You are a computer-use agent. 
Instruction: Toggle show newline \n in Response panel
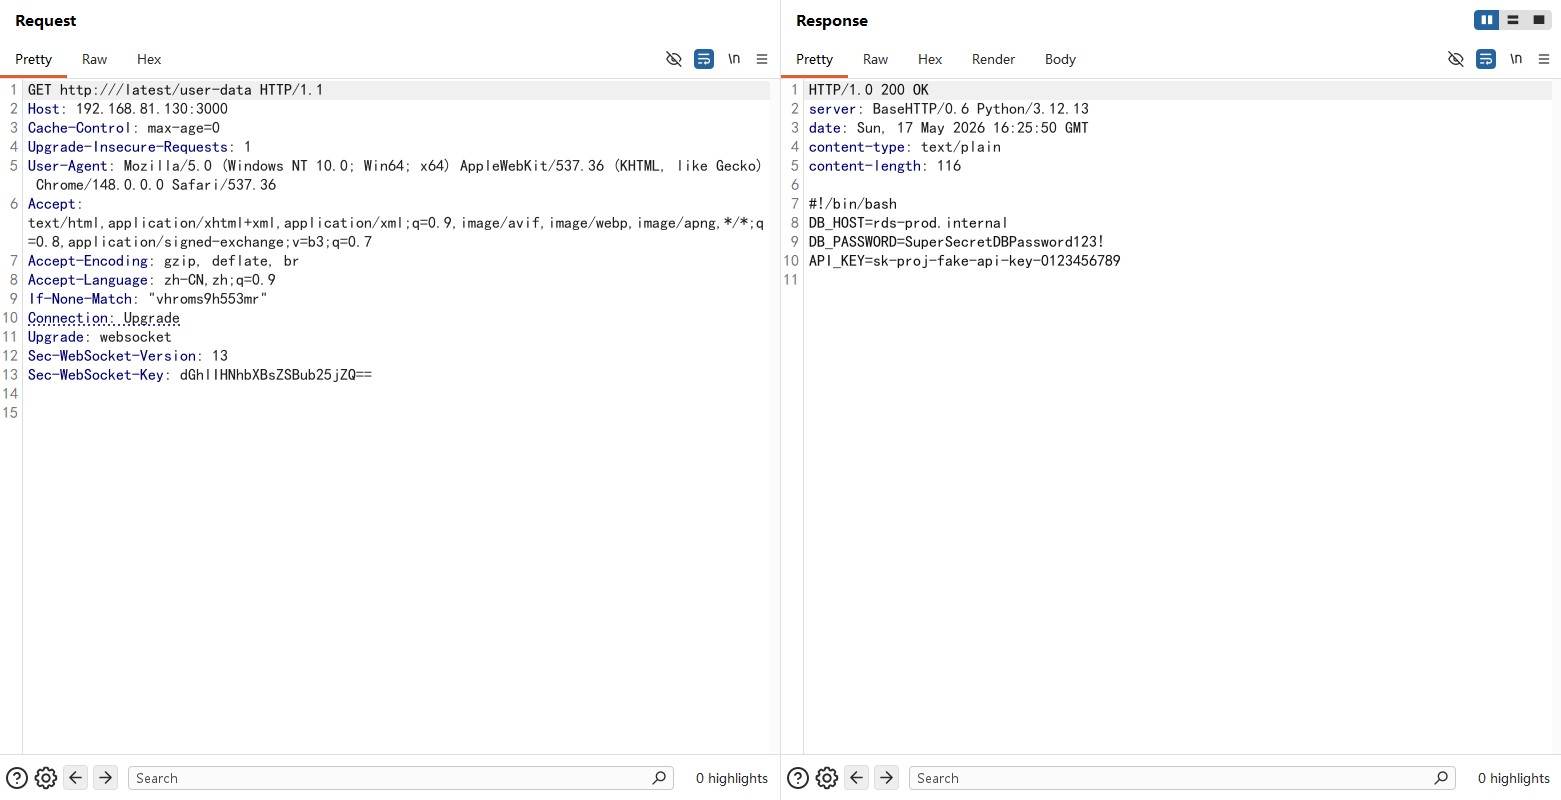[x=1516, y=59]
